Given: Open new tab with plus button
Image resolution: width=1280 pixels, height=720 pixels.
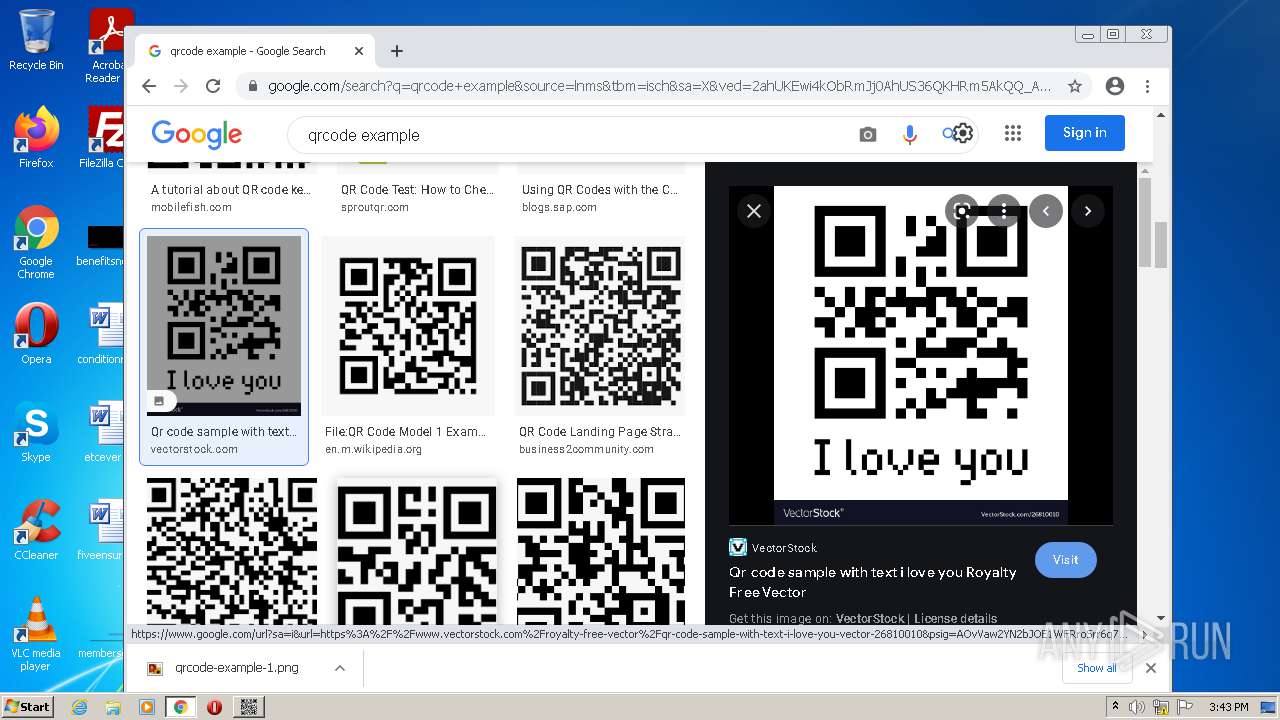Looking at the screenshot, I should 397,51.
